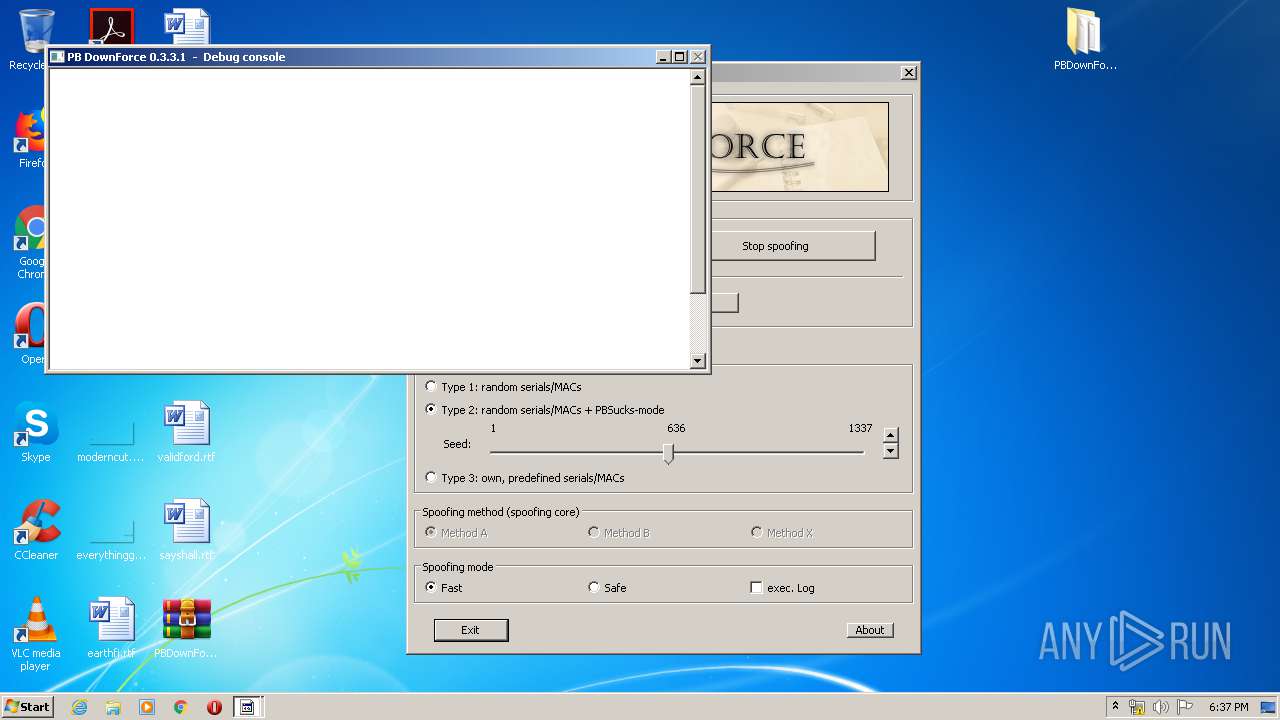Viewport: 1280px width, 720px height.
Task: Open the Word document icon at the top of the desktop
Action: click(186, 26)
